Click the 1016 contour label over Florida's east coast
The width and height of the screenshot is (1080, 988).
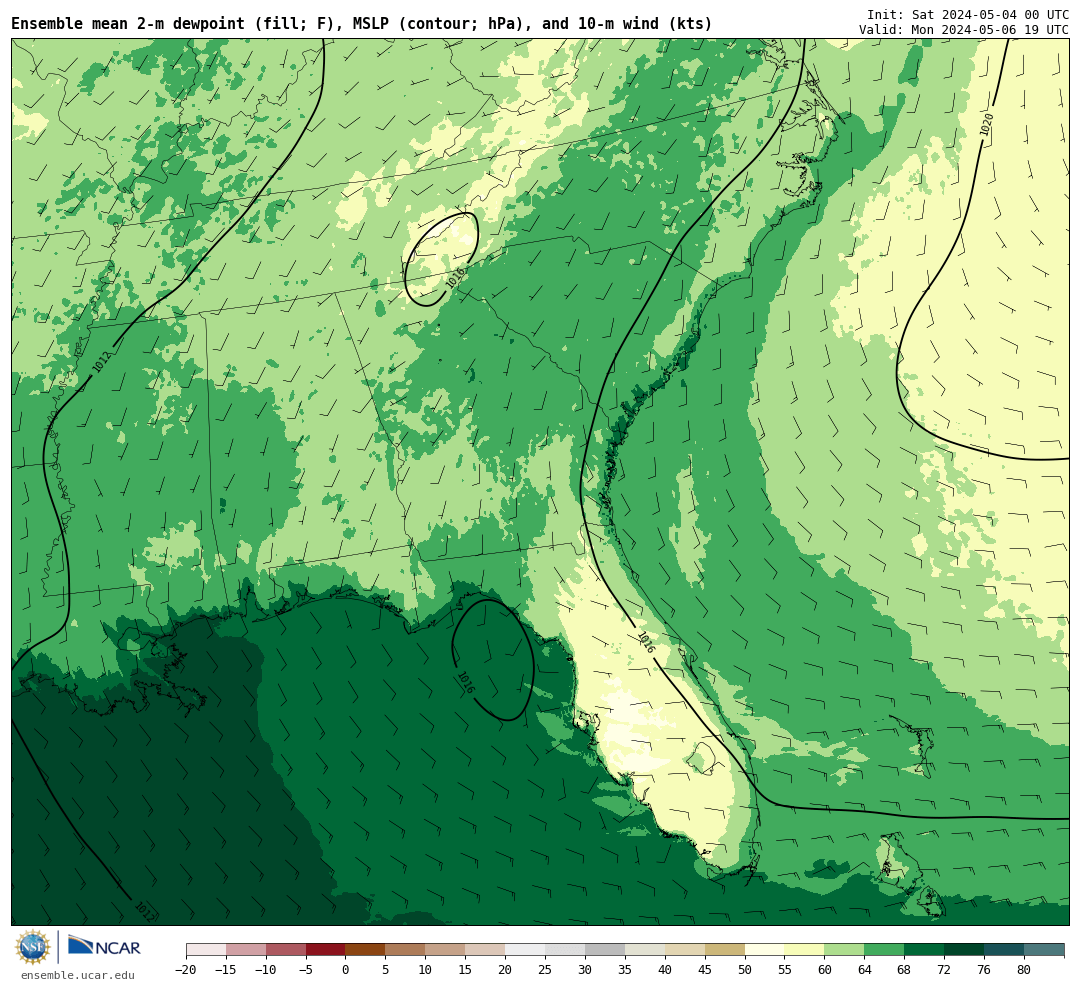[646, 642]
